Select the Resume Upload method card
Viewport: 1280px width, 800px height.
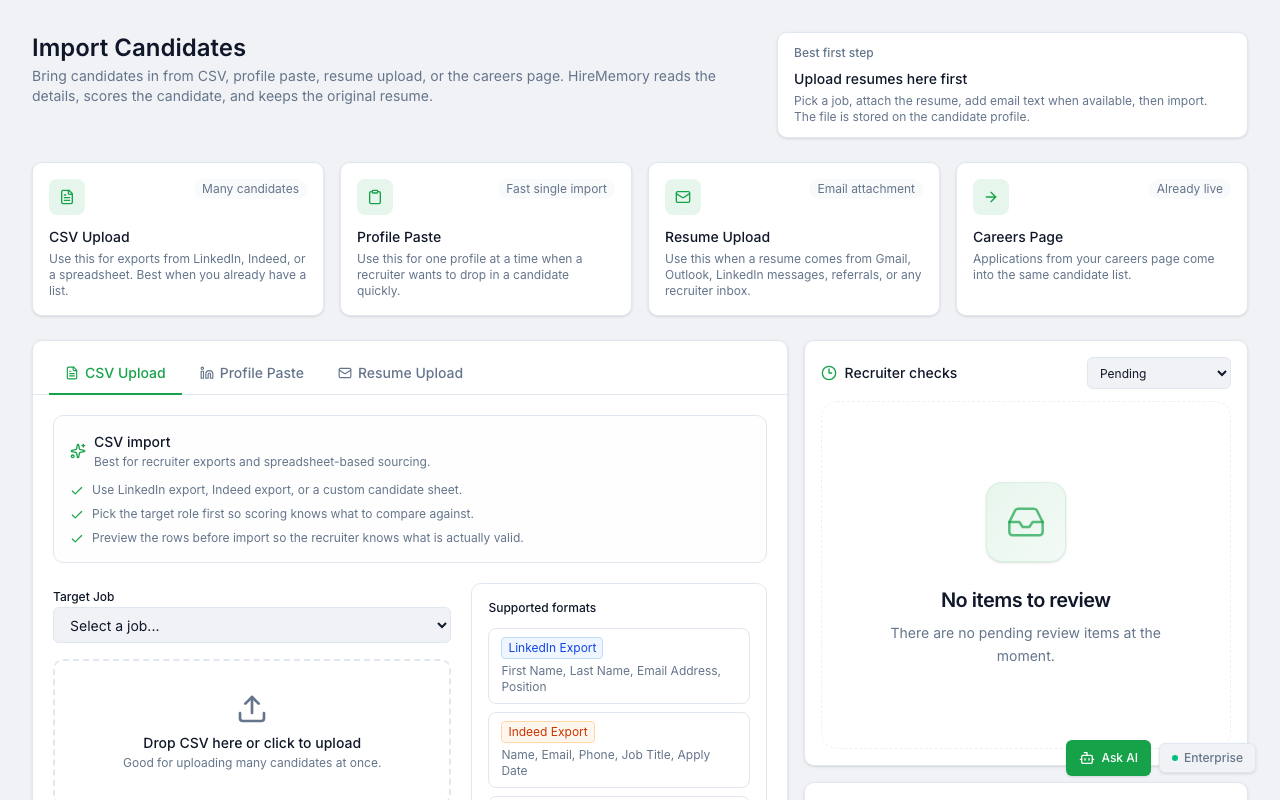click(x=794, y=239)
